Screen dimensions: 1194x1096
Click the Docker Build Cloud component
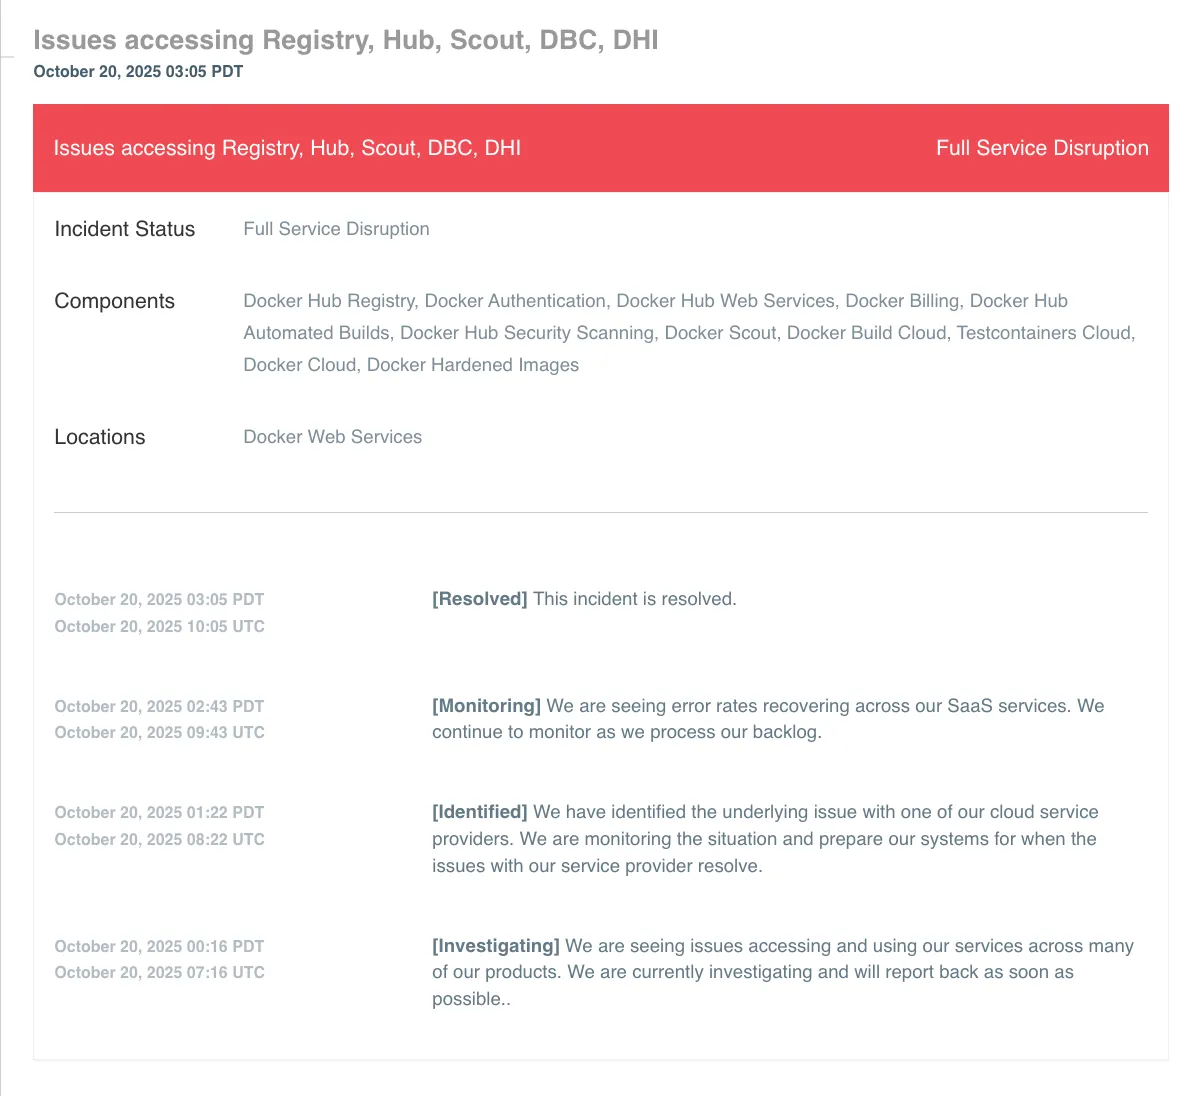(866, 333)
